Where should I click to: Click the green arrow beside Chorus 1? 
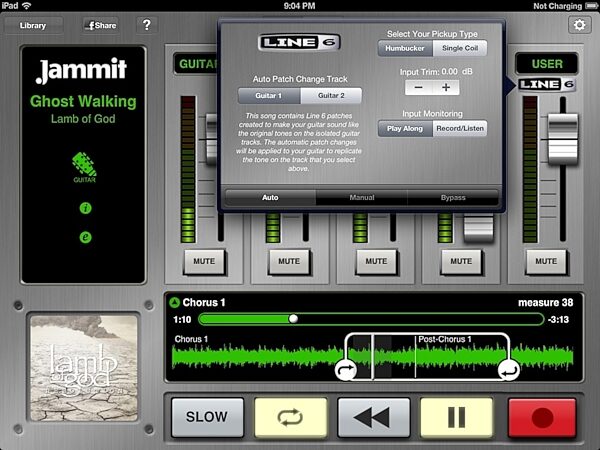(174, 303)
